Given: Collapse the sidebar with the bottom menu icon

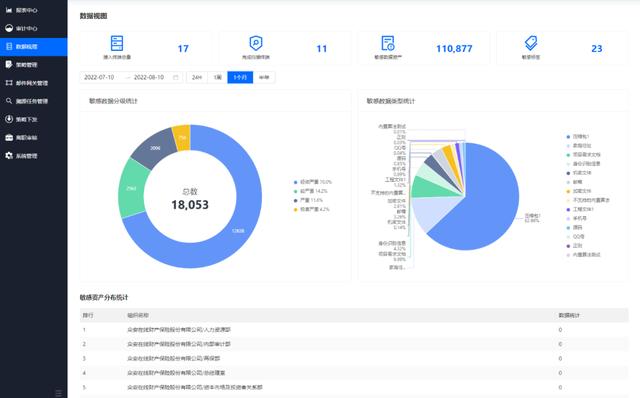Looking at the screenshot, I should 58,393.
